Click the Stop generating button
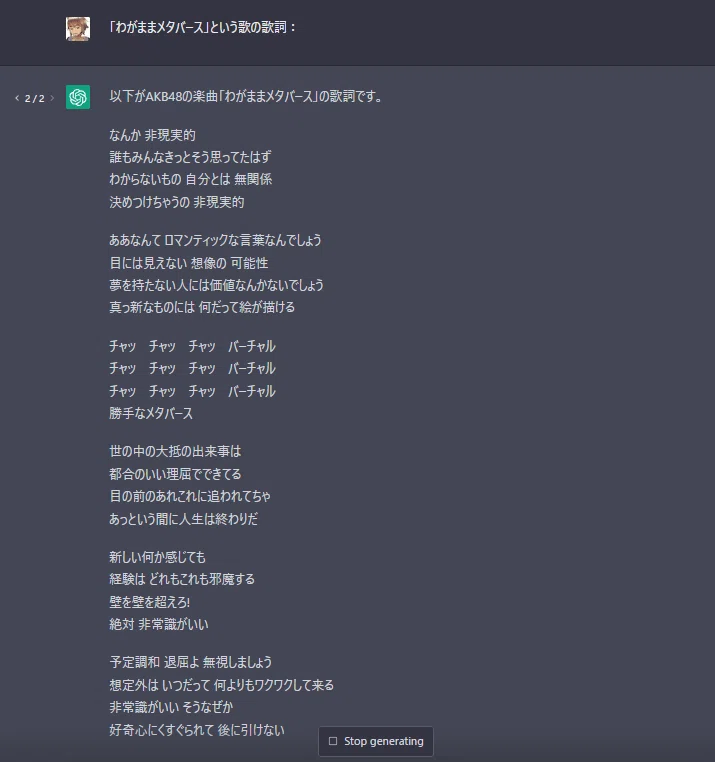This screenshot has width=715, height=762. click(376, 741)
